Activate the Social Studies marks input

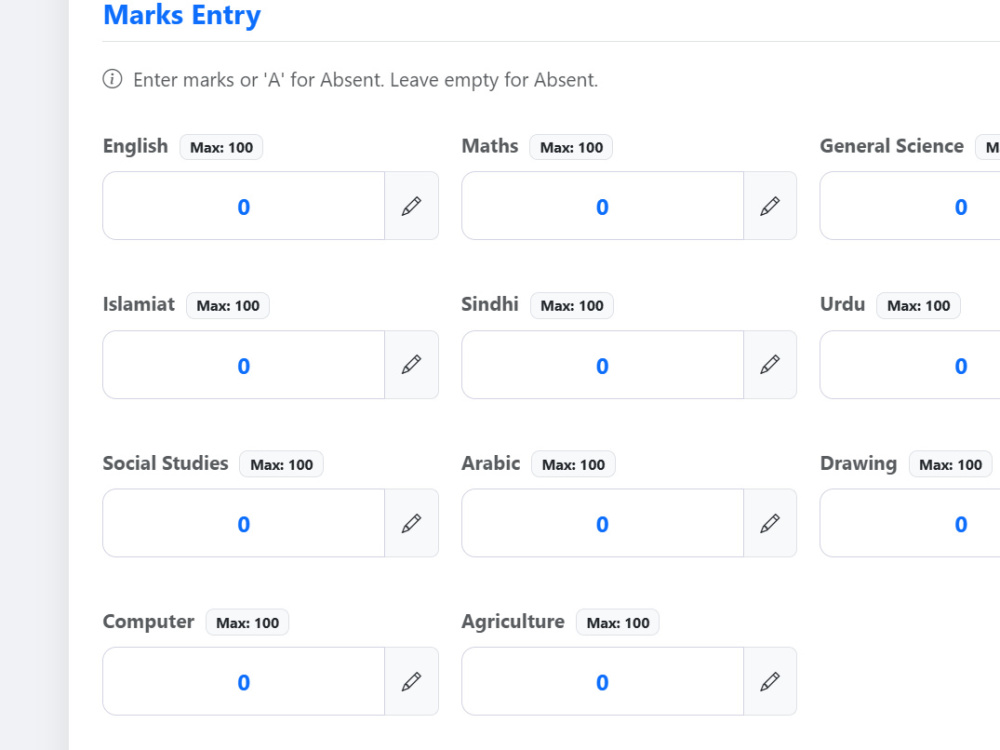[244, 523]
